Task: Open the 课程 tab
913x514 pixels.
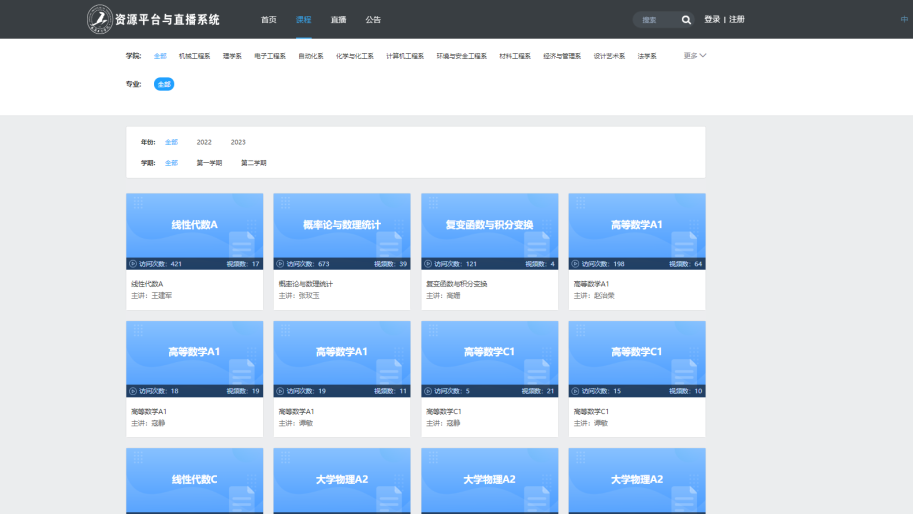Action: (x=303, y=20)
